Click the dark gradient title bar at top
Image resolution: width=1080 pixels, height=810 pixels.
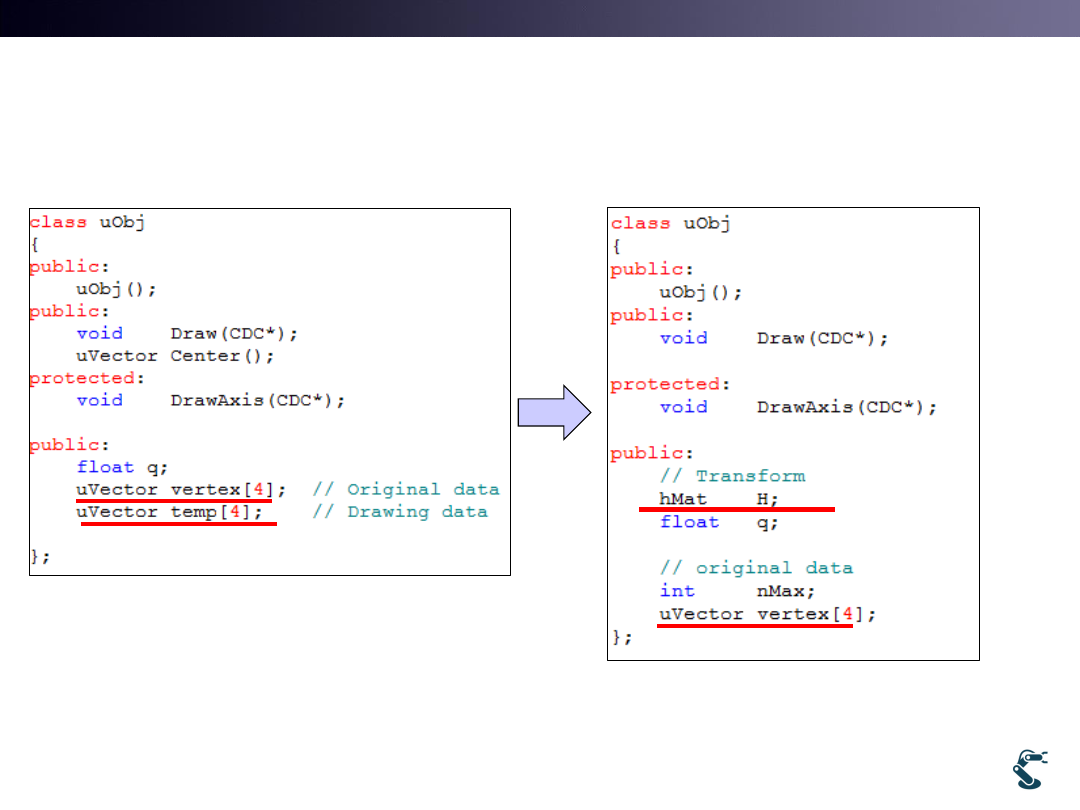tap(540, 18)
